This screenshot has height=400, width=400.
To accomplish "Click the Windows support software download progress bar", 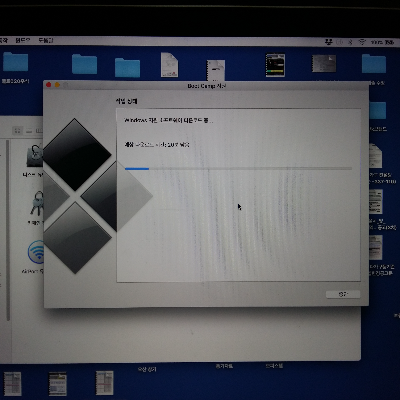I will 238,169.
